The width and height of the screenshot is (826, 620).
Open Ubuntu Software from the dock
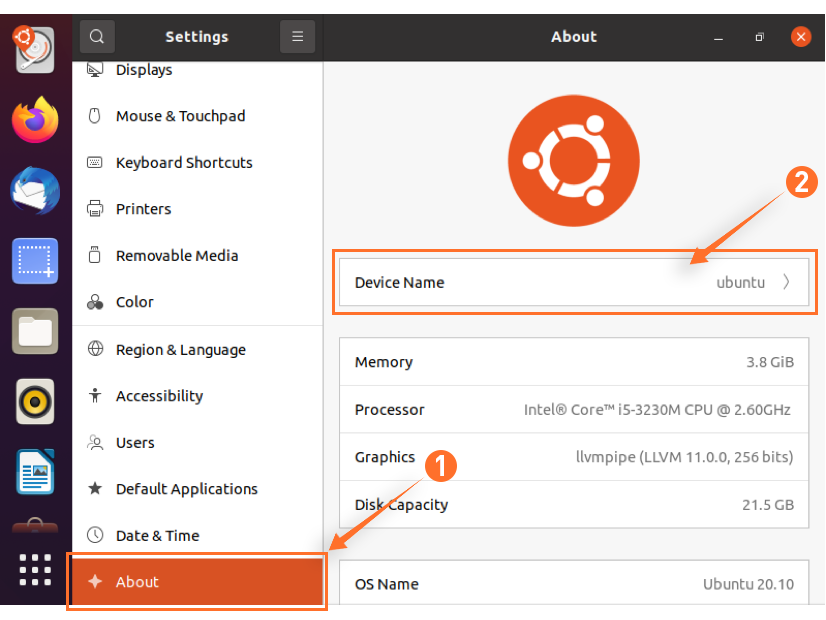35,525
